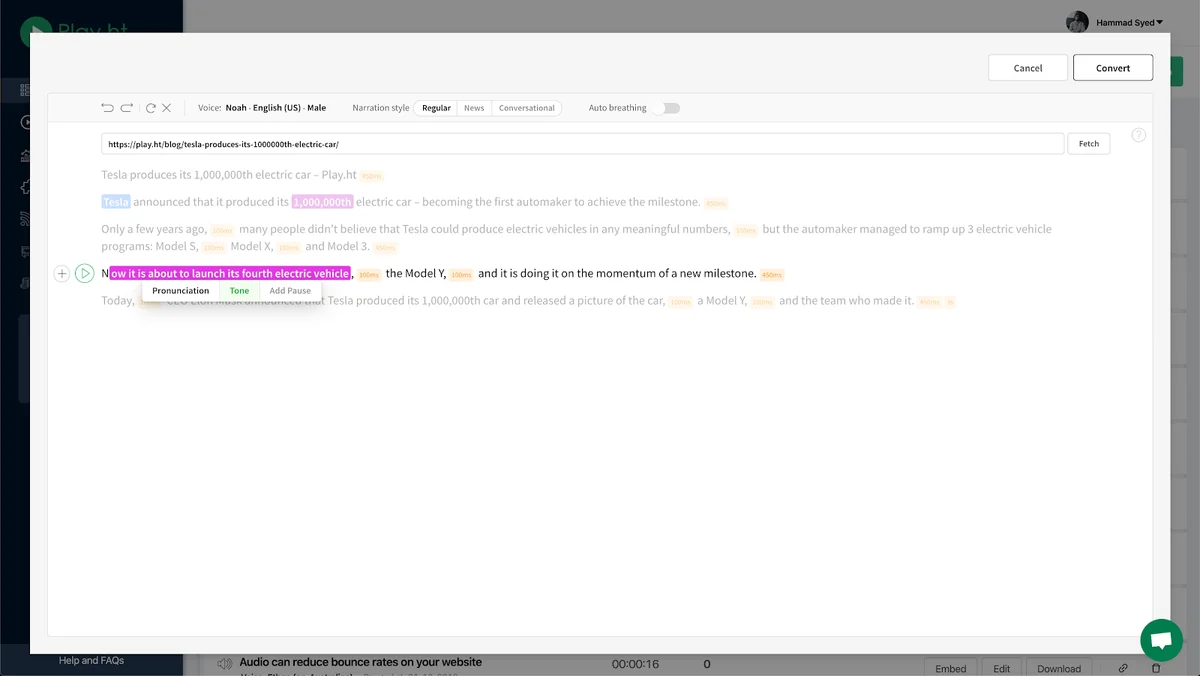Image resolution: width=1200 pixels, height=676 pixels.
Task: Click 100ms pause tag after 'picture of the car,'
Action: click(681, 301)
